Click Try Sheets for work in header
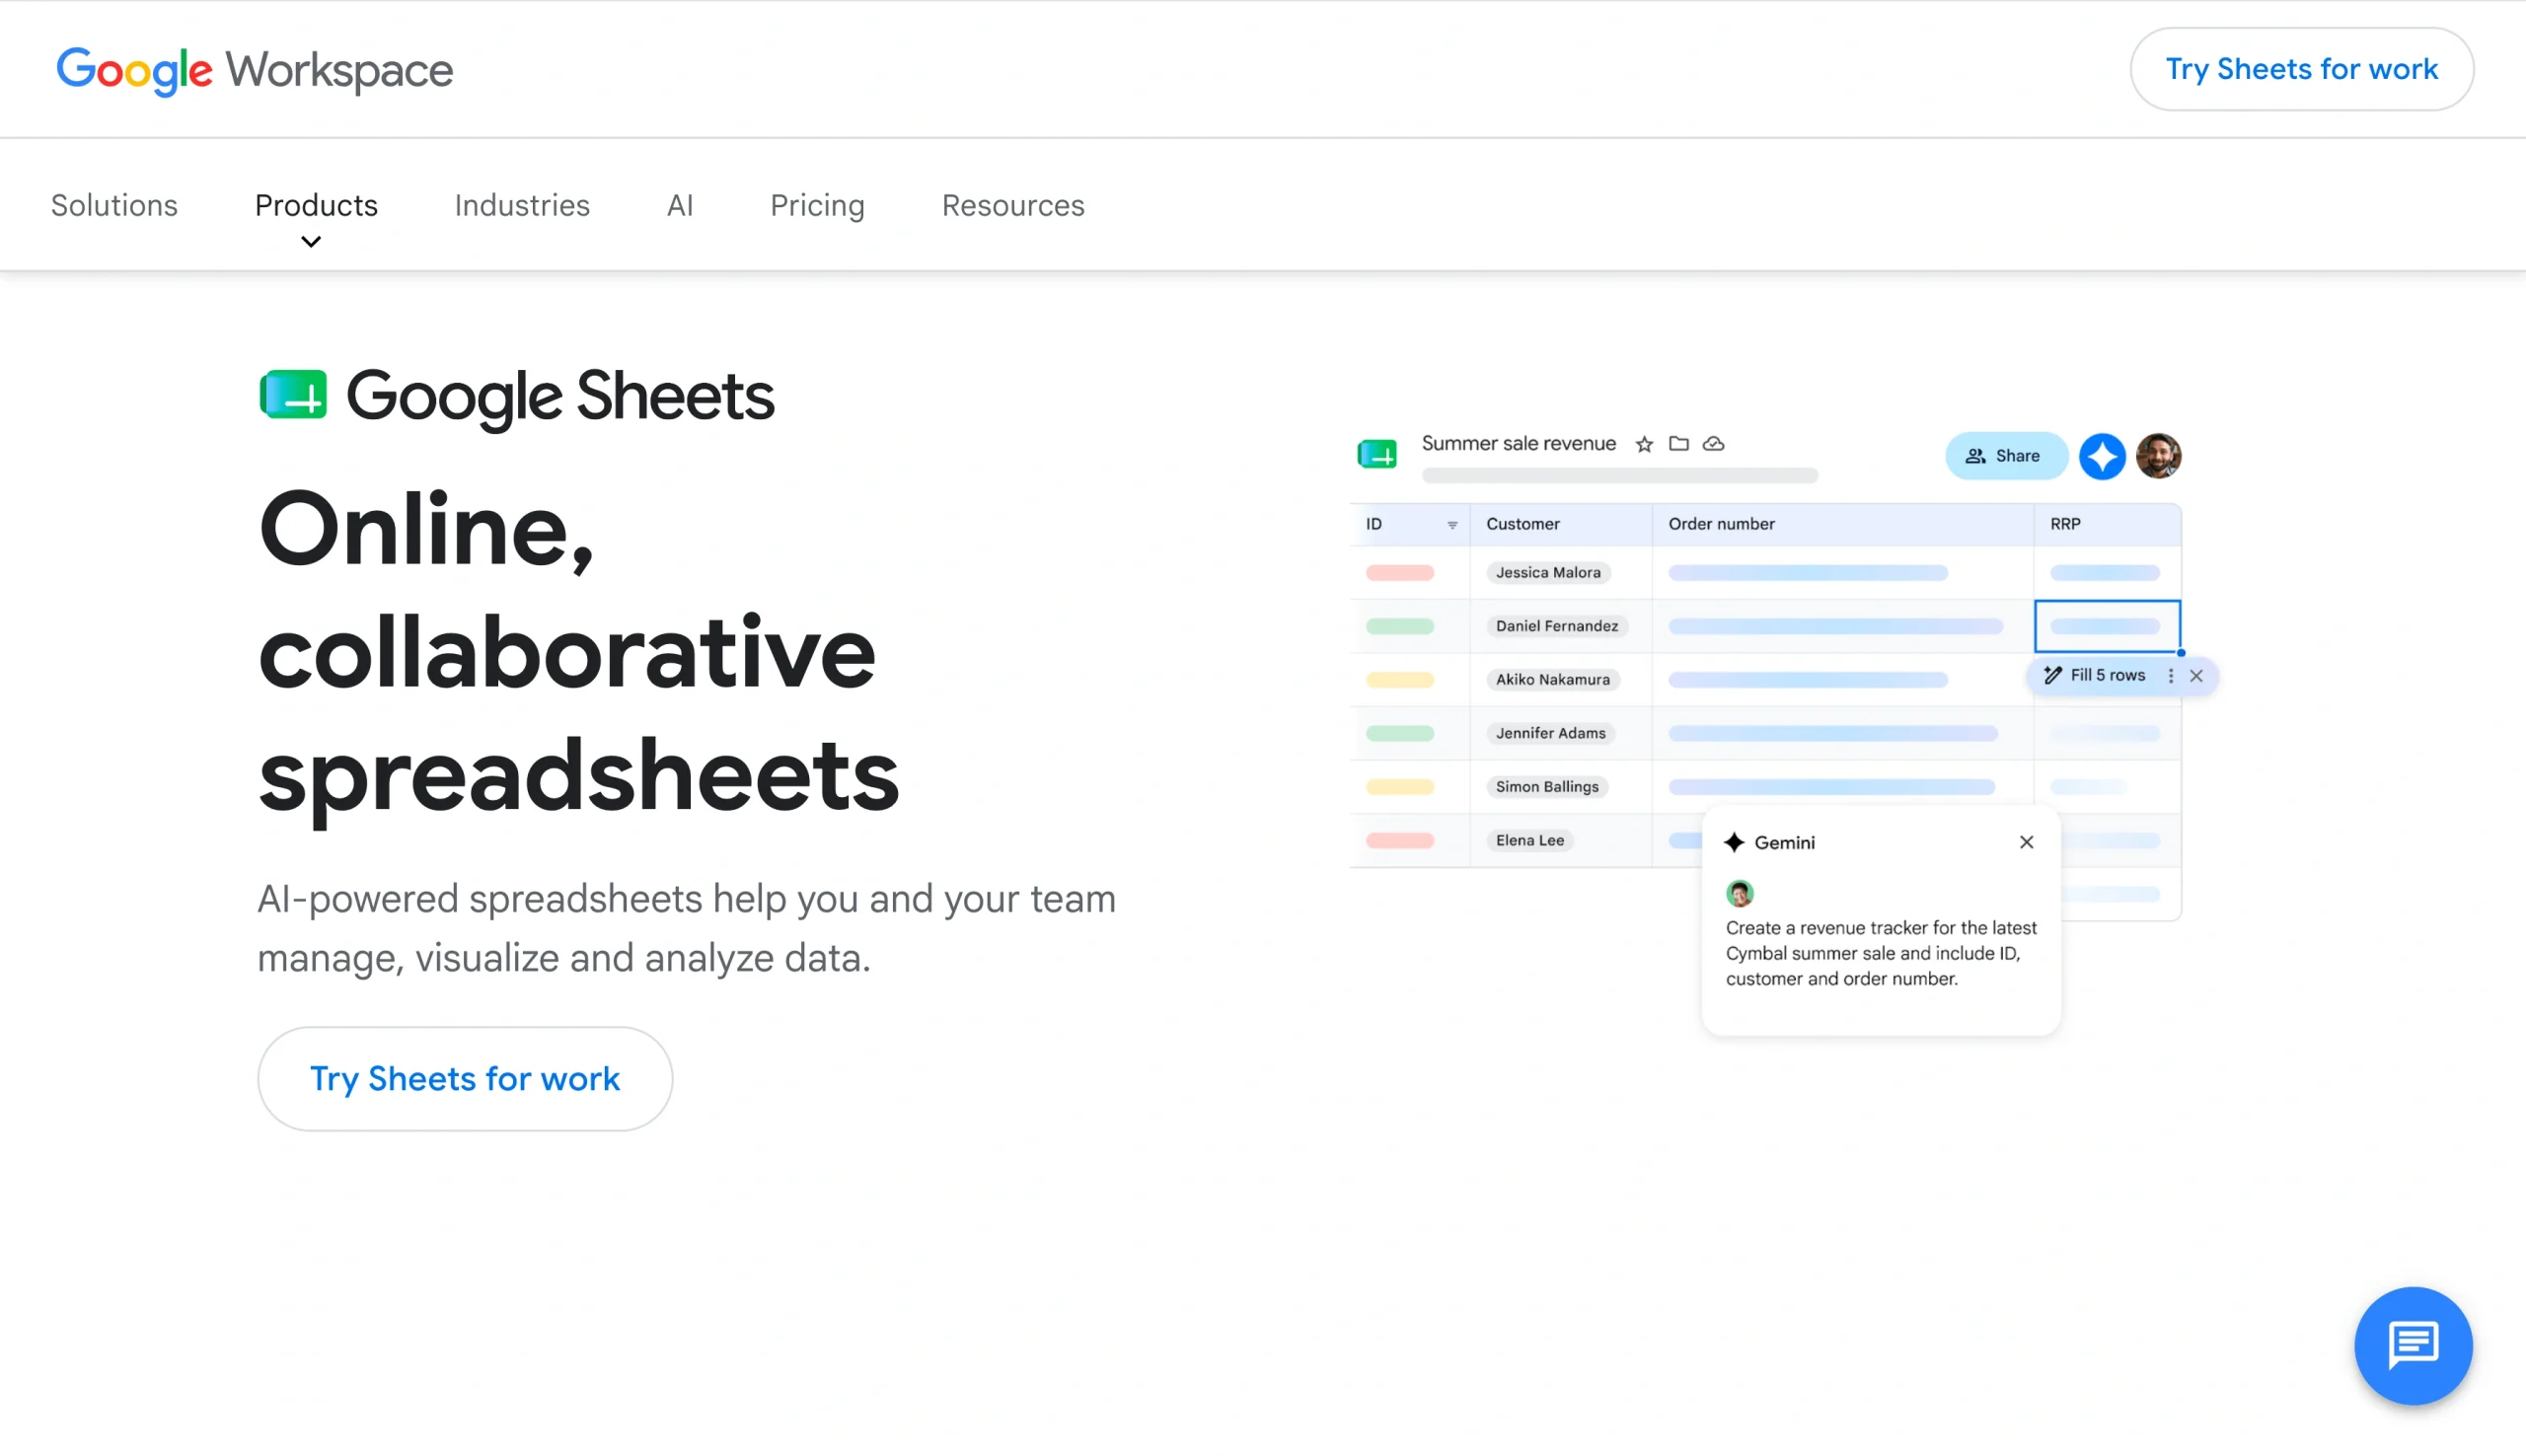The image size is (2526, 1456). pyautogui.click(x=2301, y=69)
